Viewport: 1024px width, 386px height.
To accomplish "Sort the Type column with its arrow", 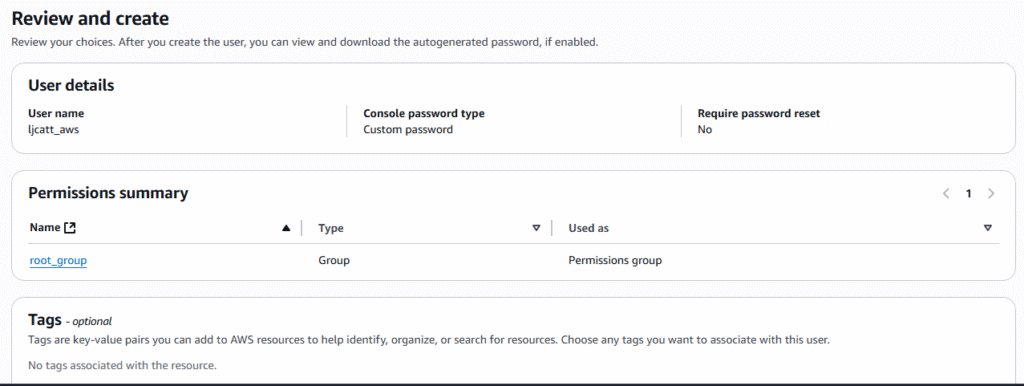I will [536, 228].
